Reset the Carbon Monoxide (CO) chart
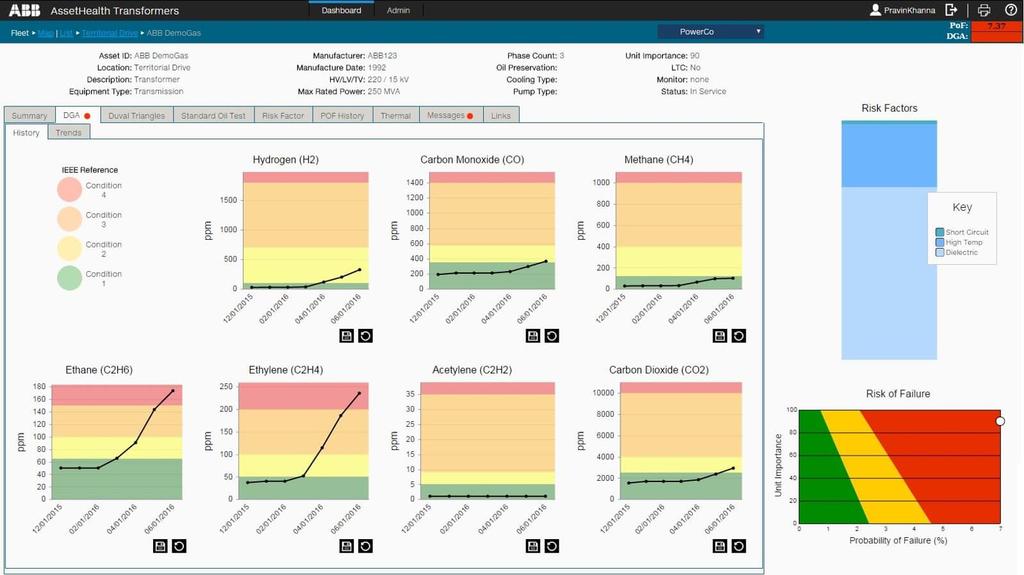 tap(552, 336)
